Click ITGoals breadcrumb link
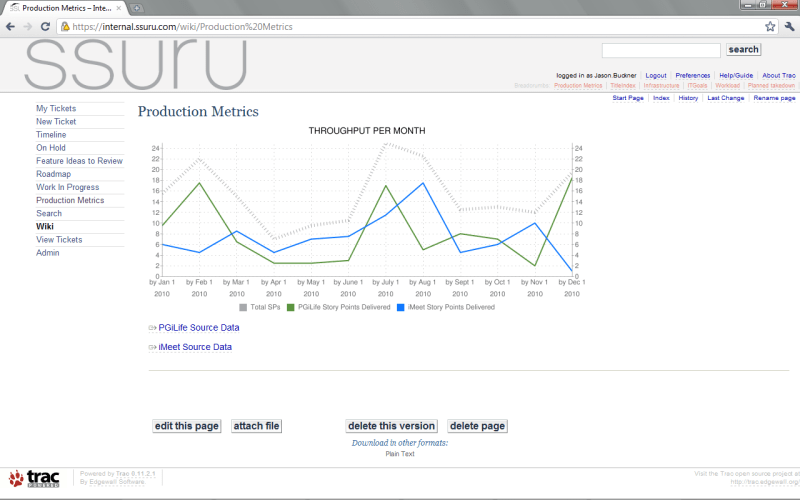800x500 pixels. coord(697,86)
